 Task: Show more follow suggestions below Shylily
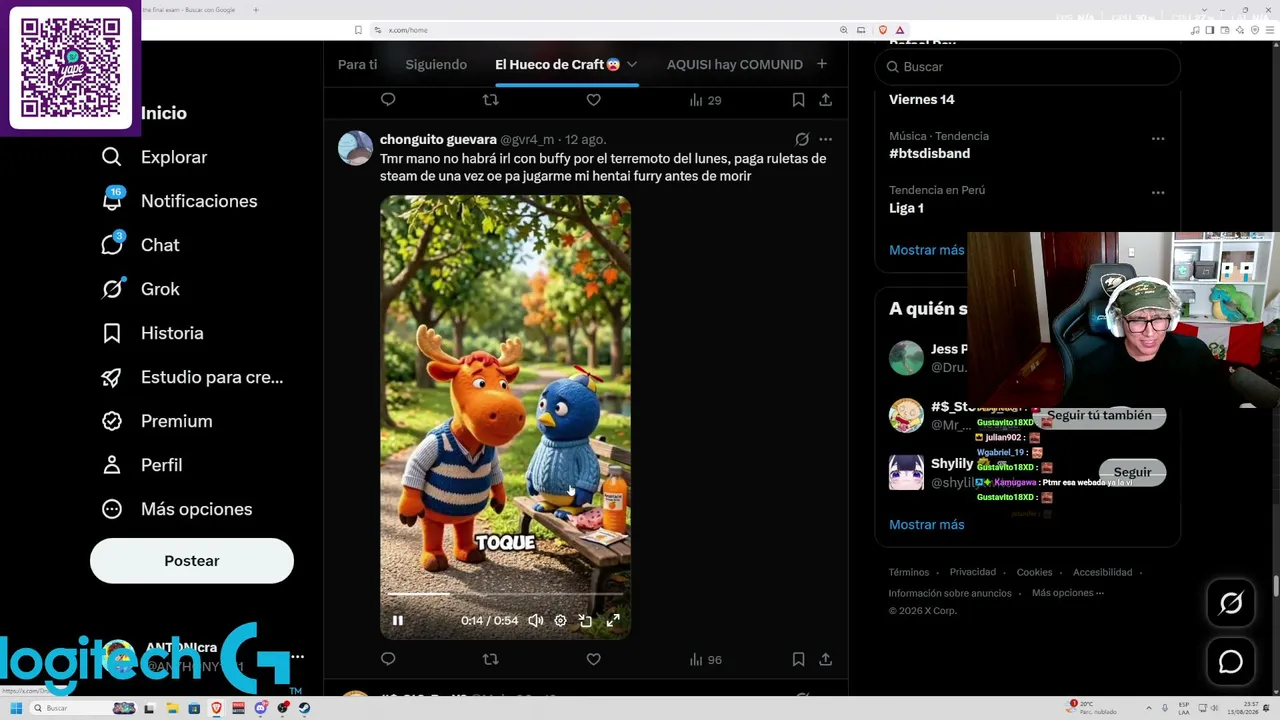927,524
